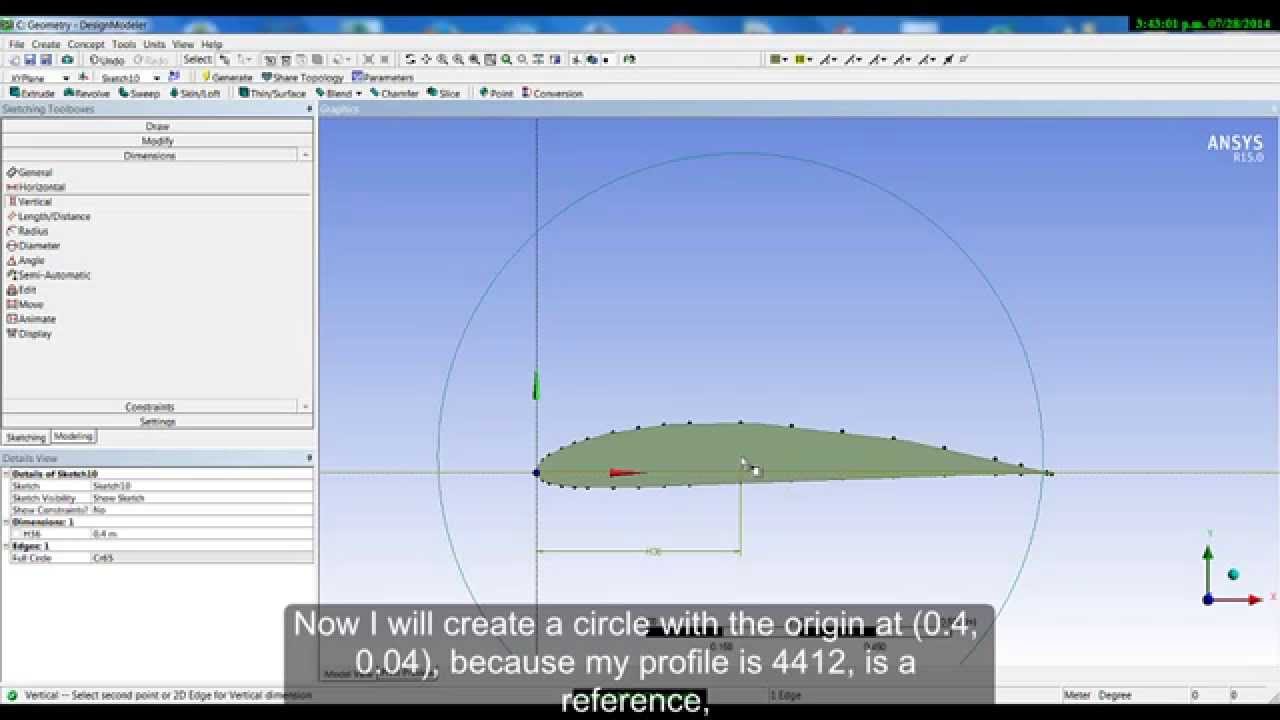
Task: Click the Undo button
Action: (x=107, y=60)
